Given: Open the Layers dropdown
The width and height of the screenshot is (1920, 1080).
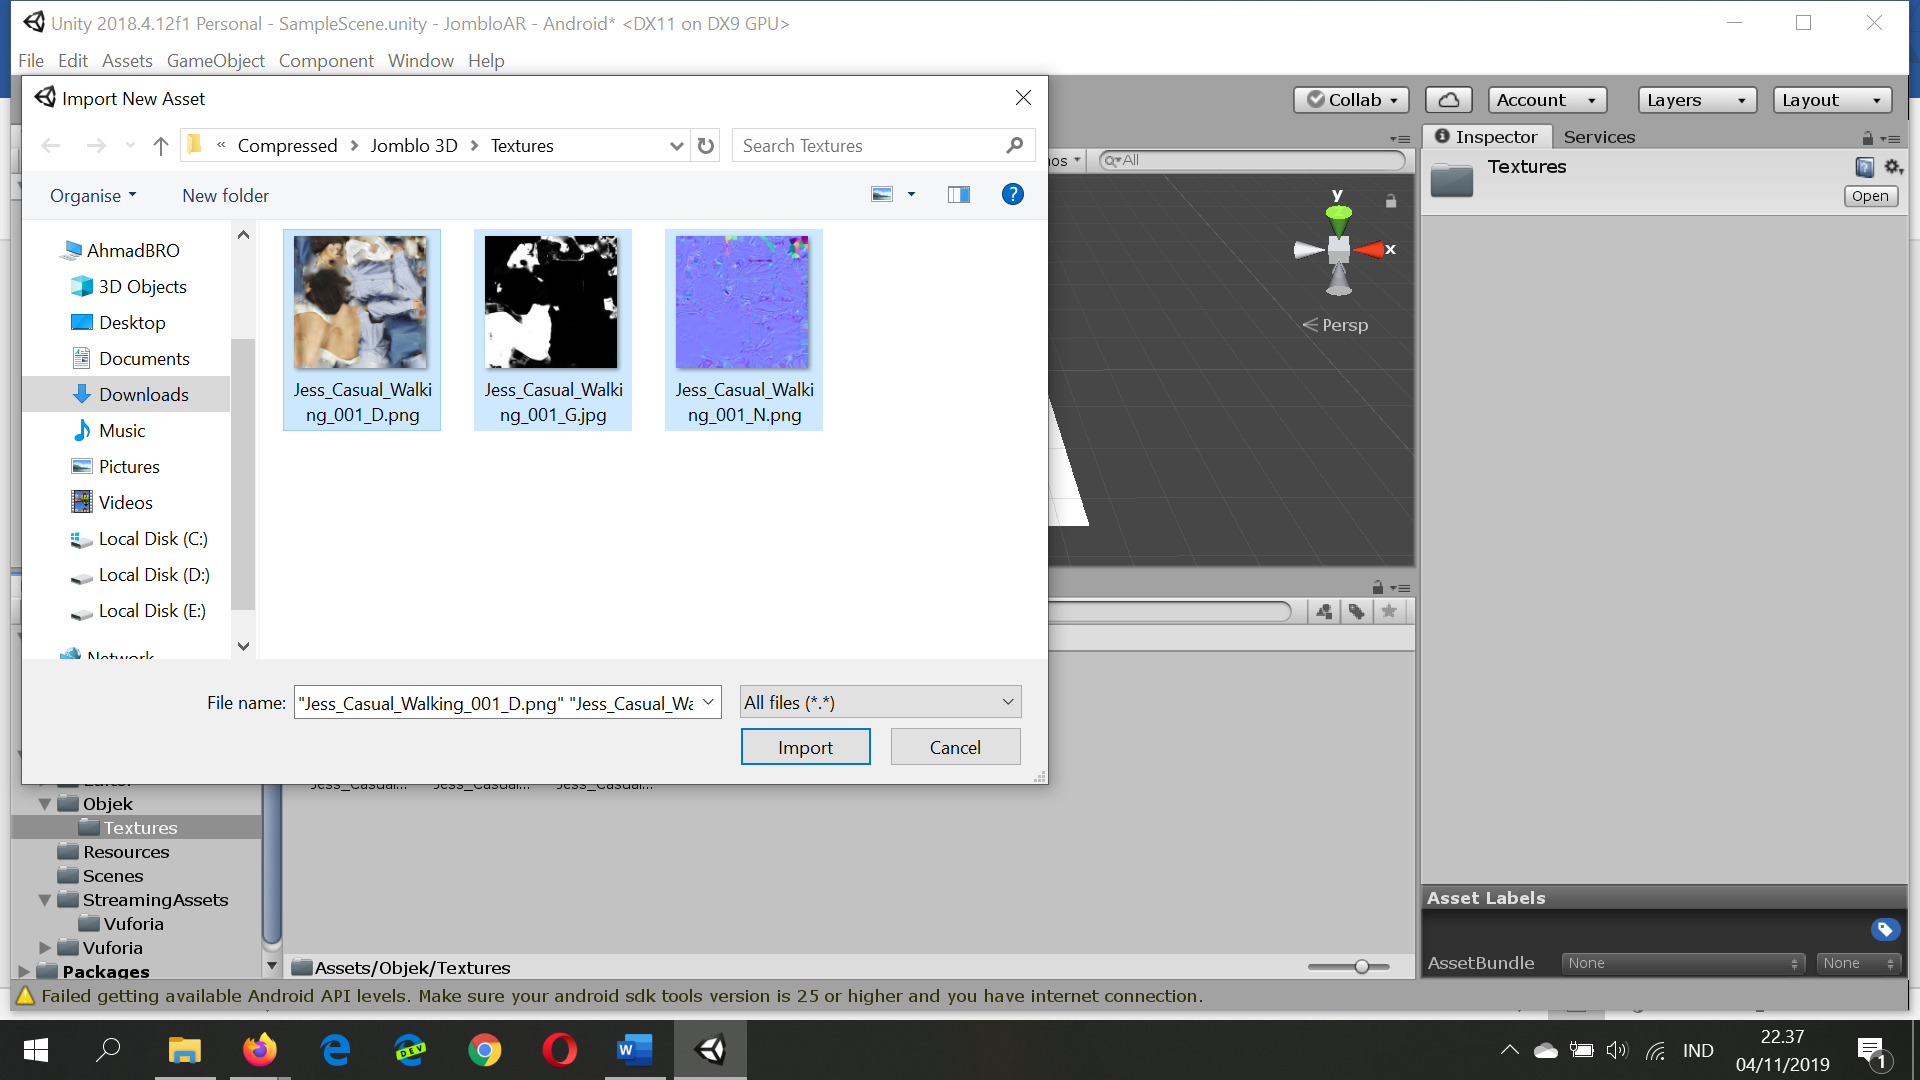Looking at the screenshot, I should coord(1697,100).
